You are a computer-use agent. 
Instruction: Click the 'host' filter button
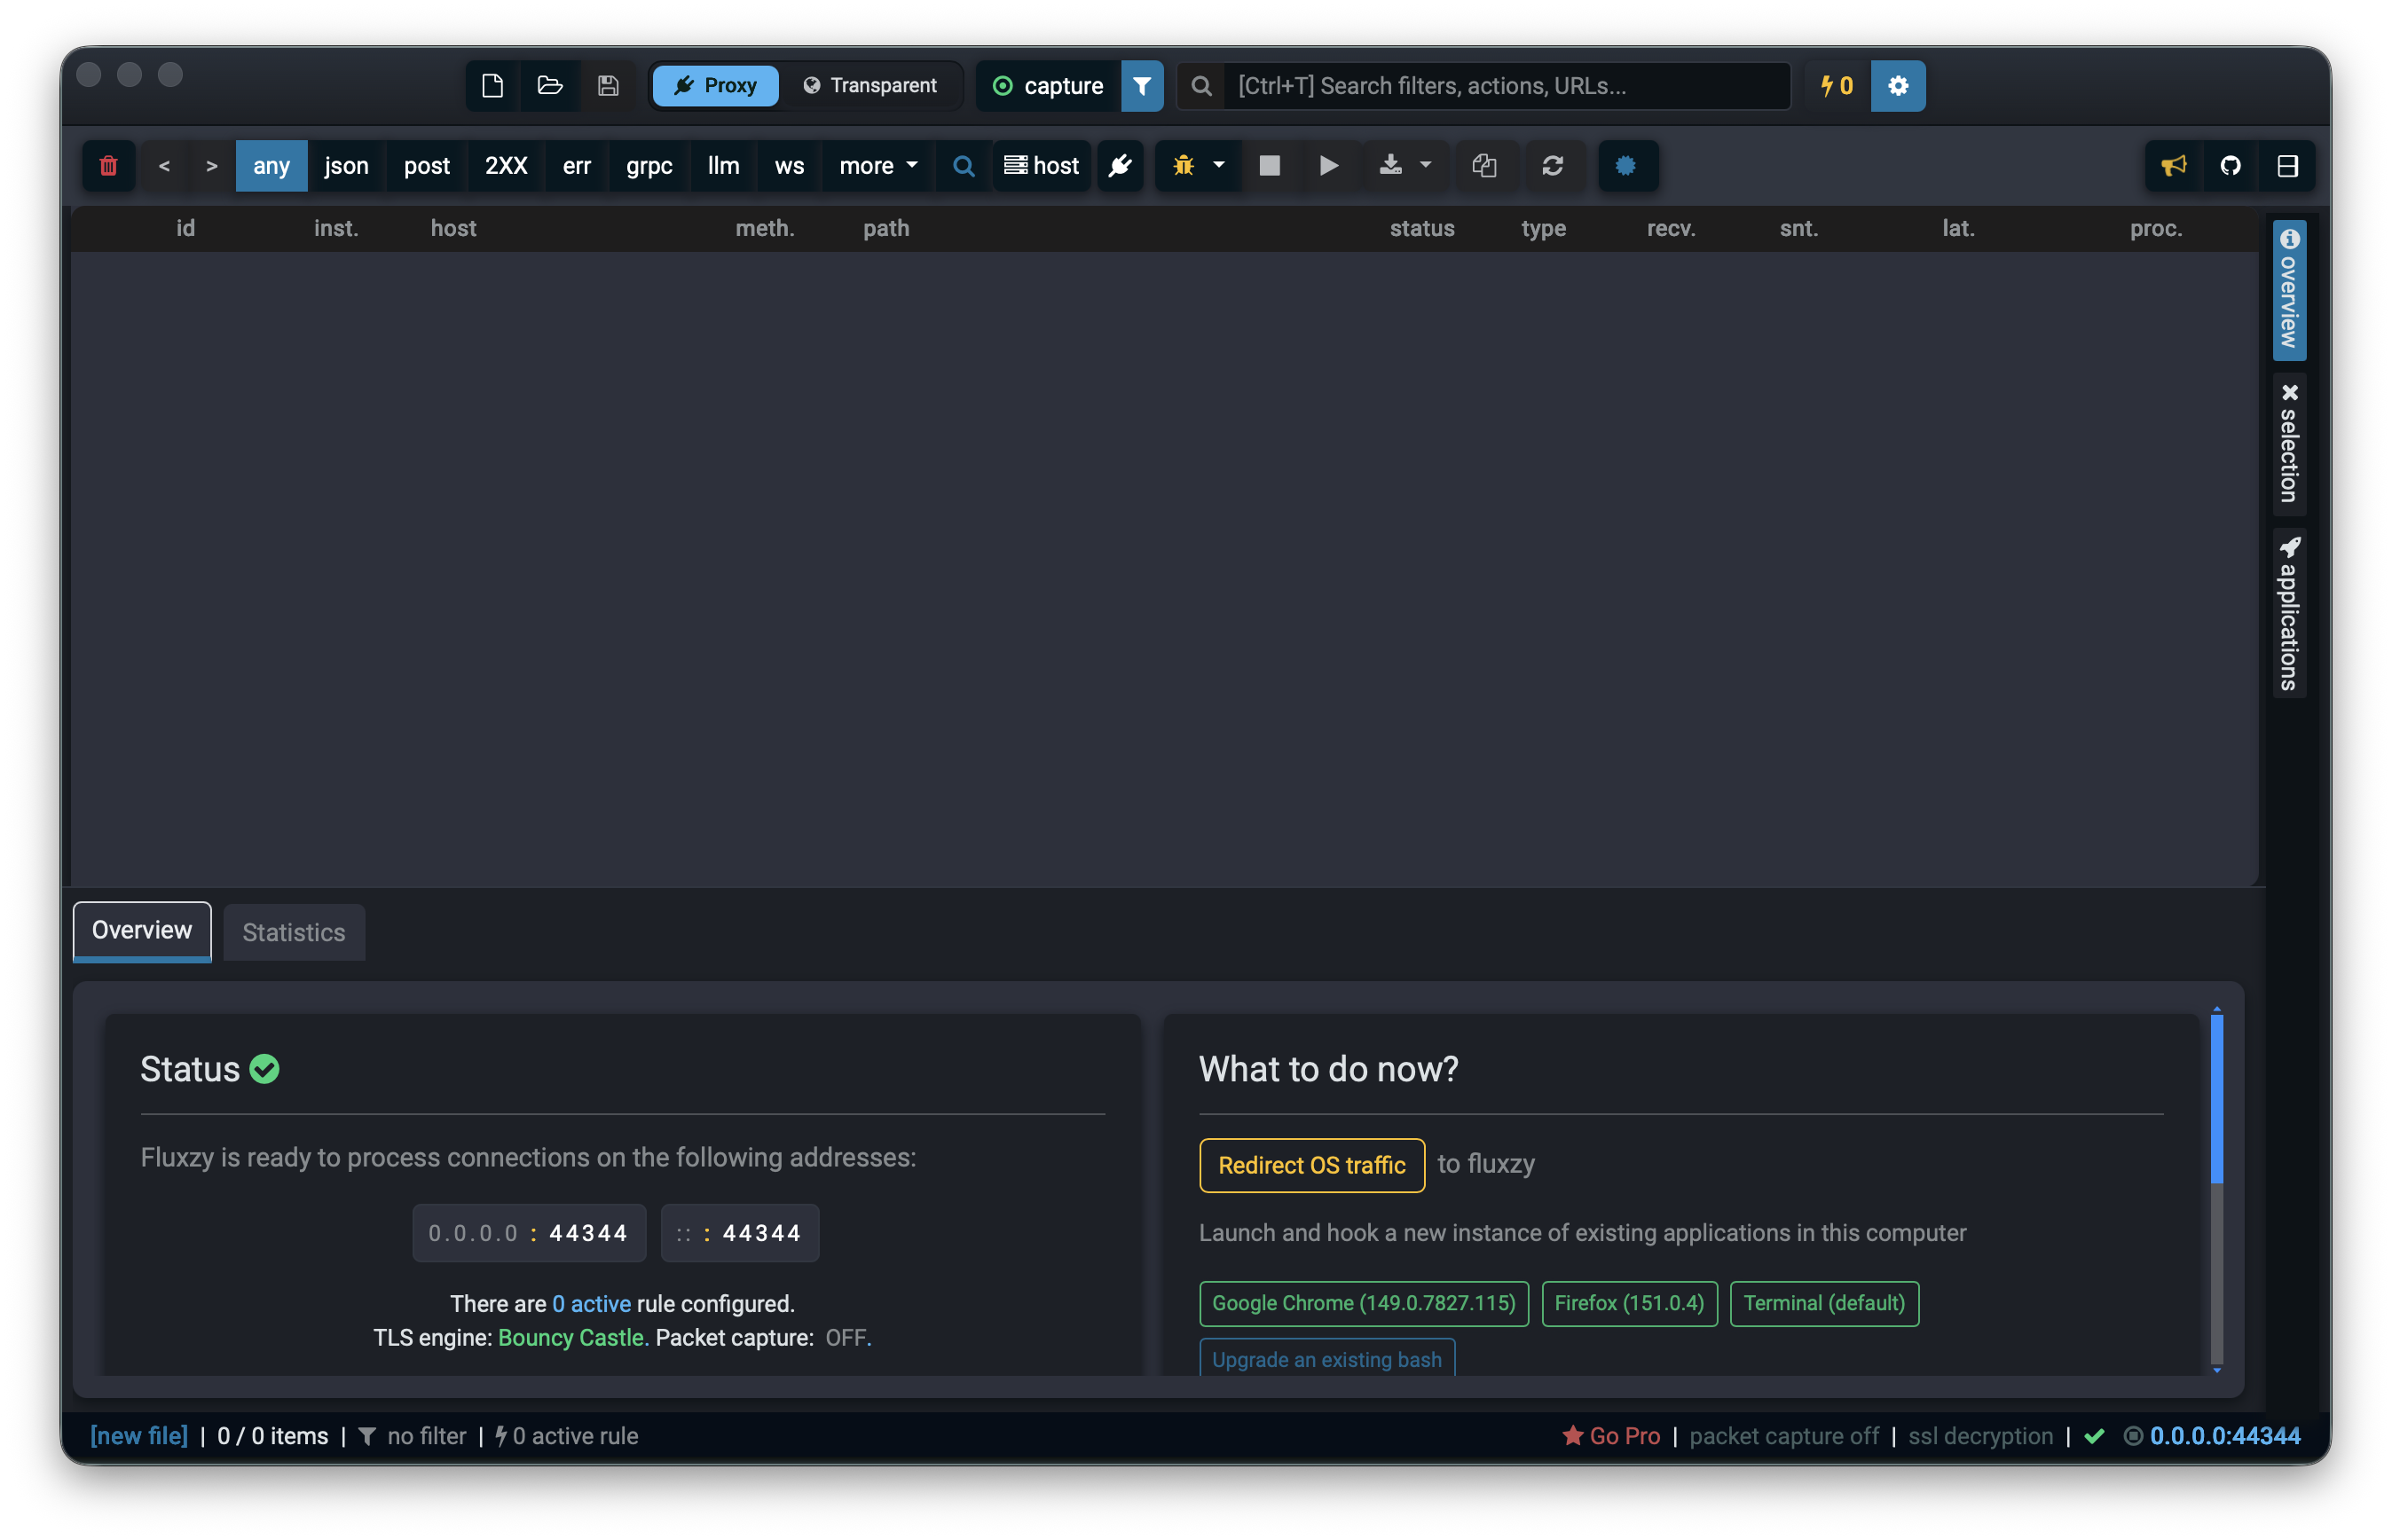[1042, 166]
